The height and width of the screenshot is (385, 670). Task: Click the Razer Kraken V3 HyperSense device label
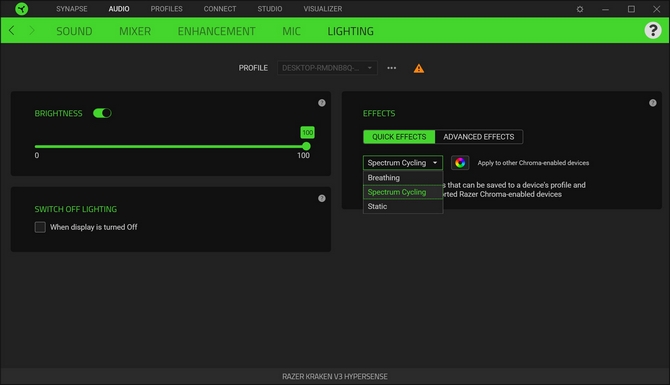(x=335, y=376)
